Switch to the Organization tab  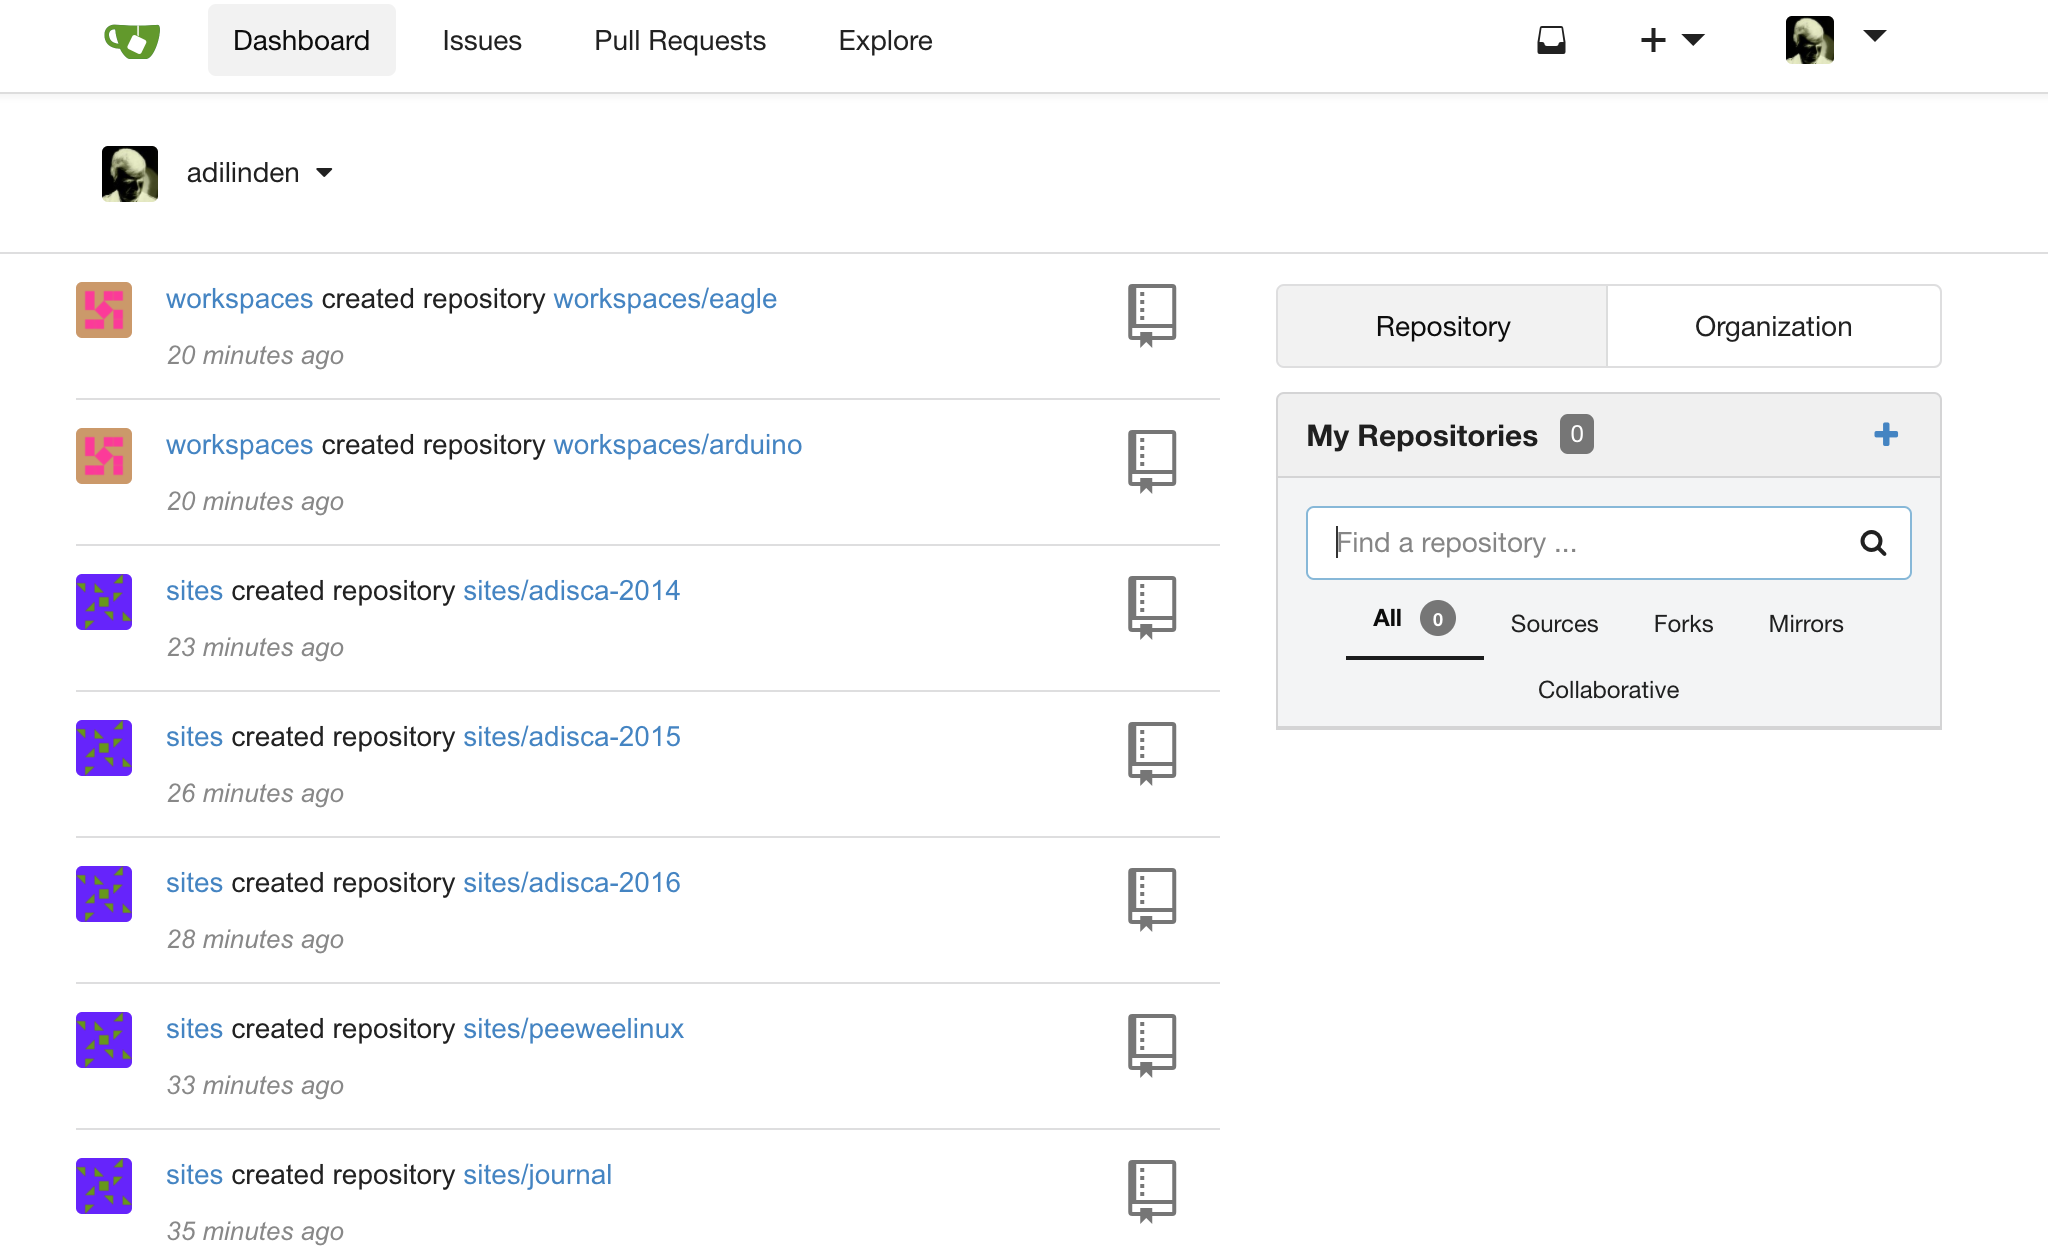click(1772, 326)
